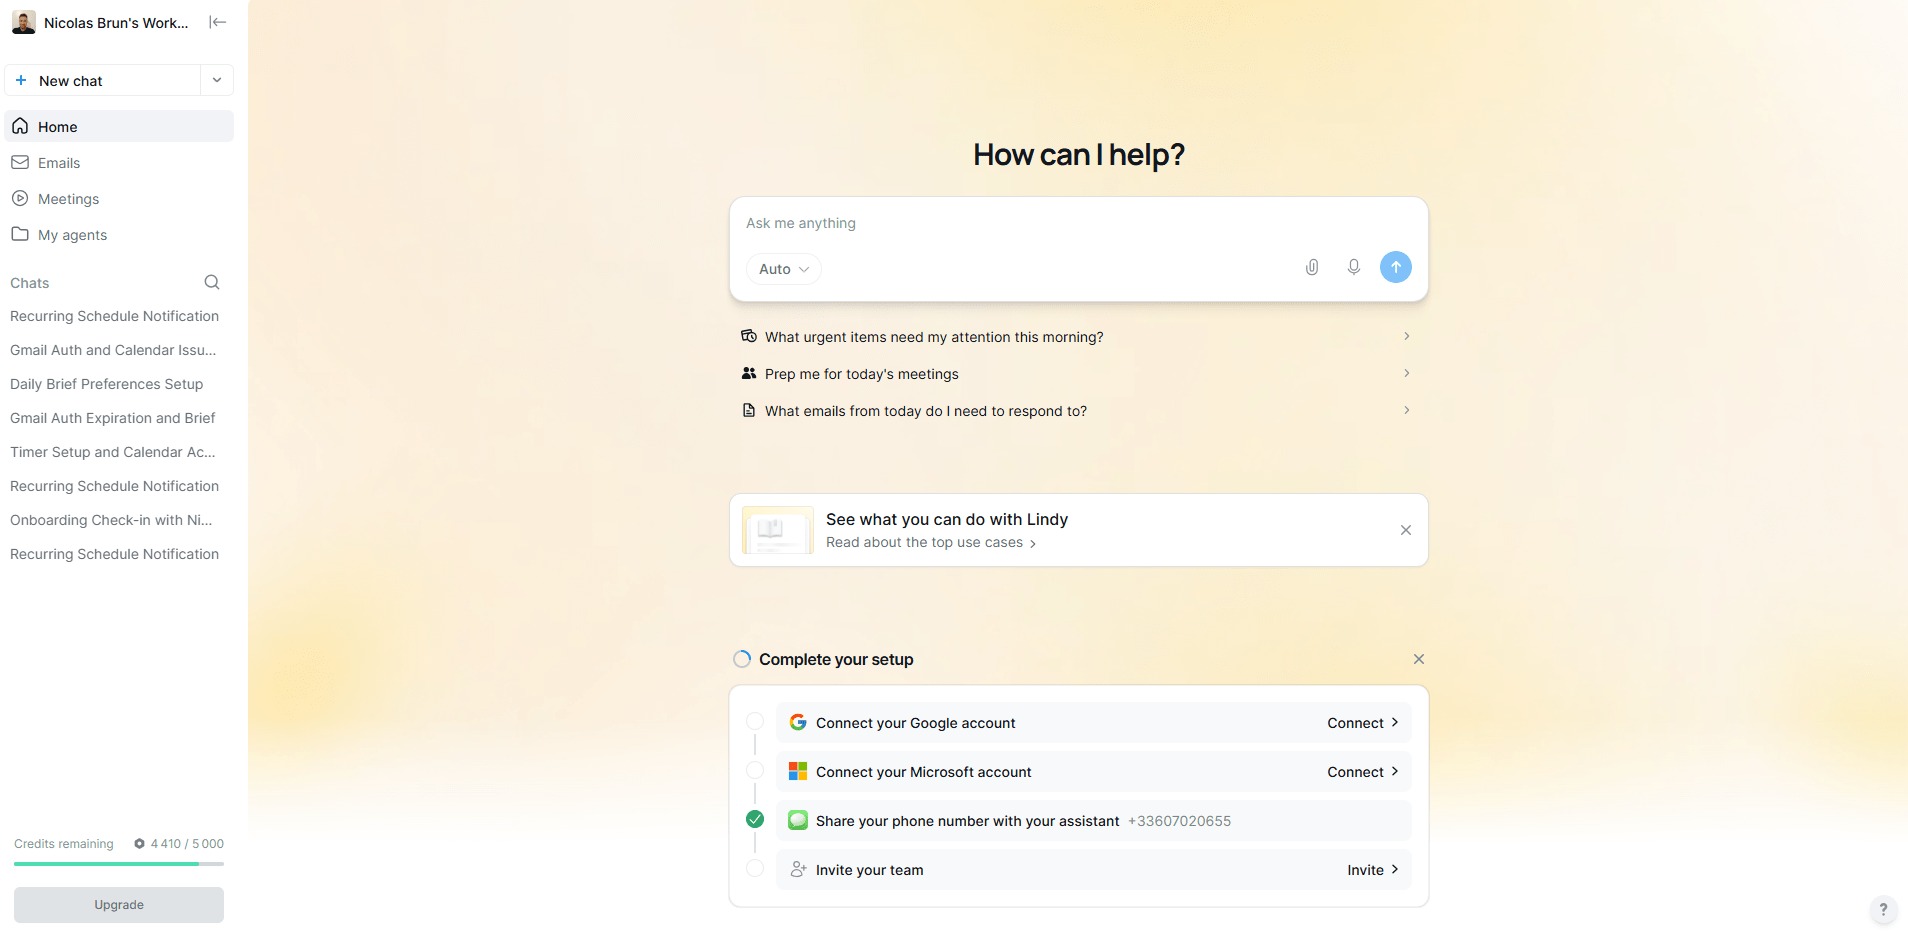The image size is (1908, 936).
Task: Close the Complete your setup section
Action: pyautogui.click(x=1419, y=659)
